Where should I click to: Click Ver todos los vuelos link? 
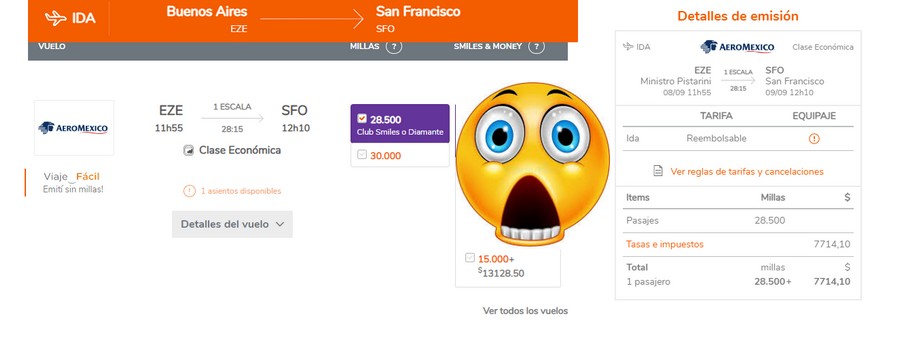pos(525,311)
